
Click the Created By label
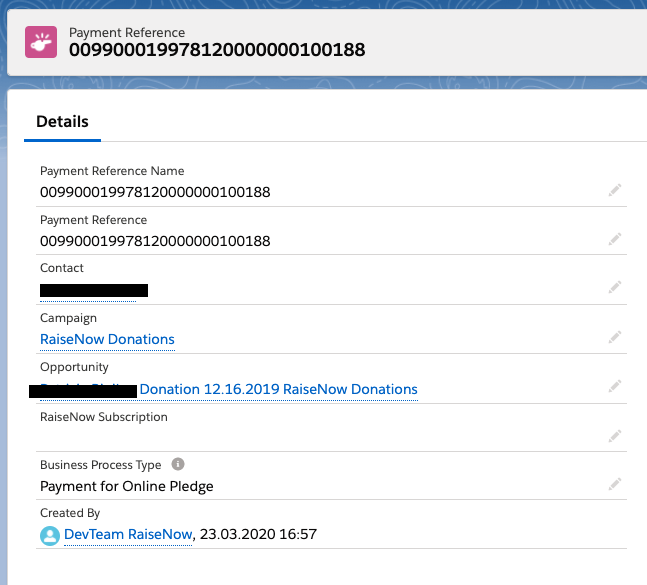(70, 513)
